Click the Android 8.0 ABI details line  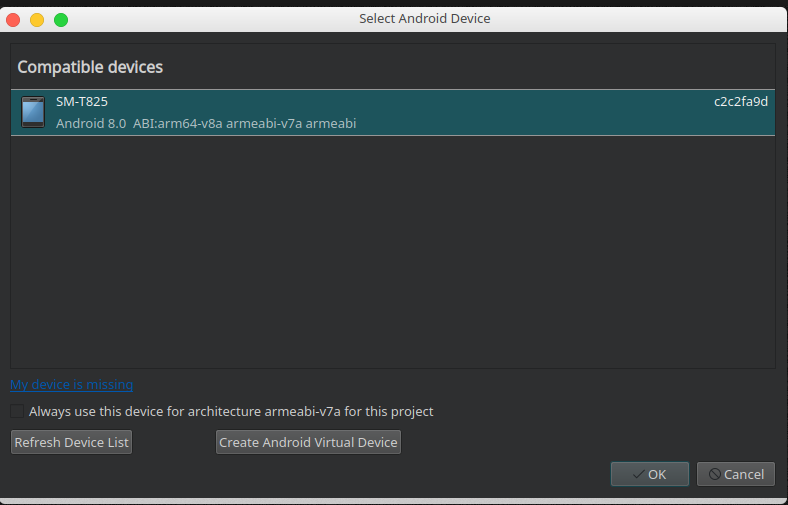pyautogui.click(x=206, y=124)
